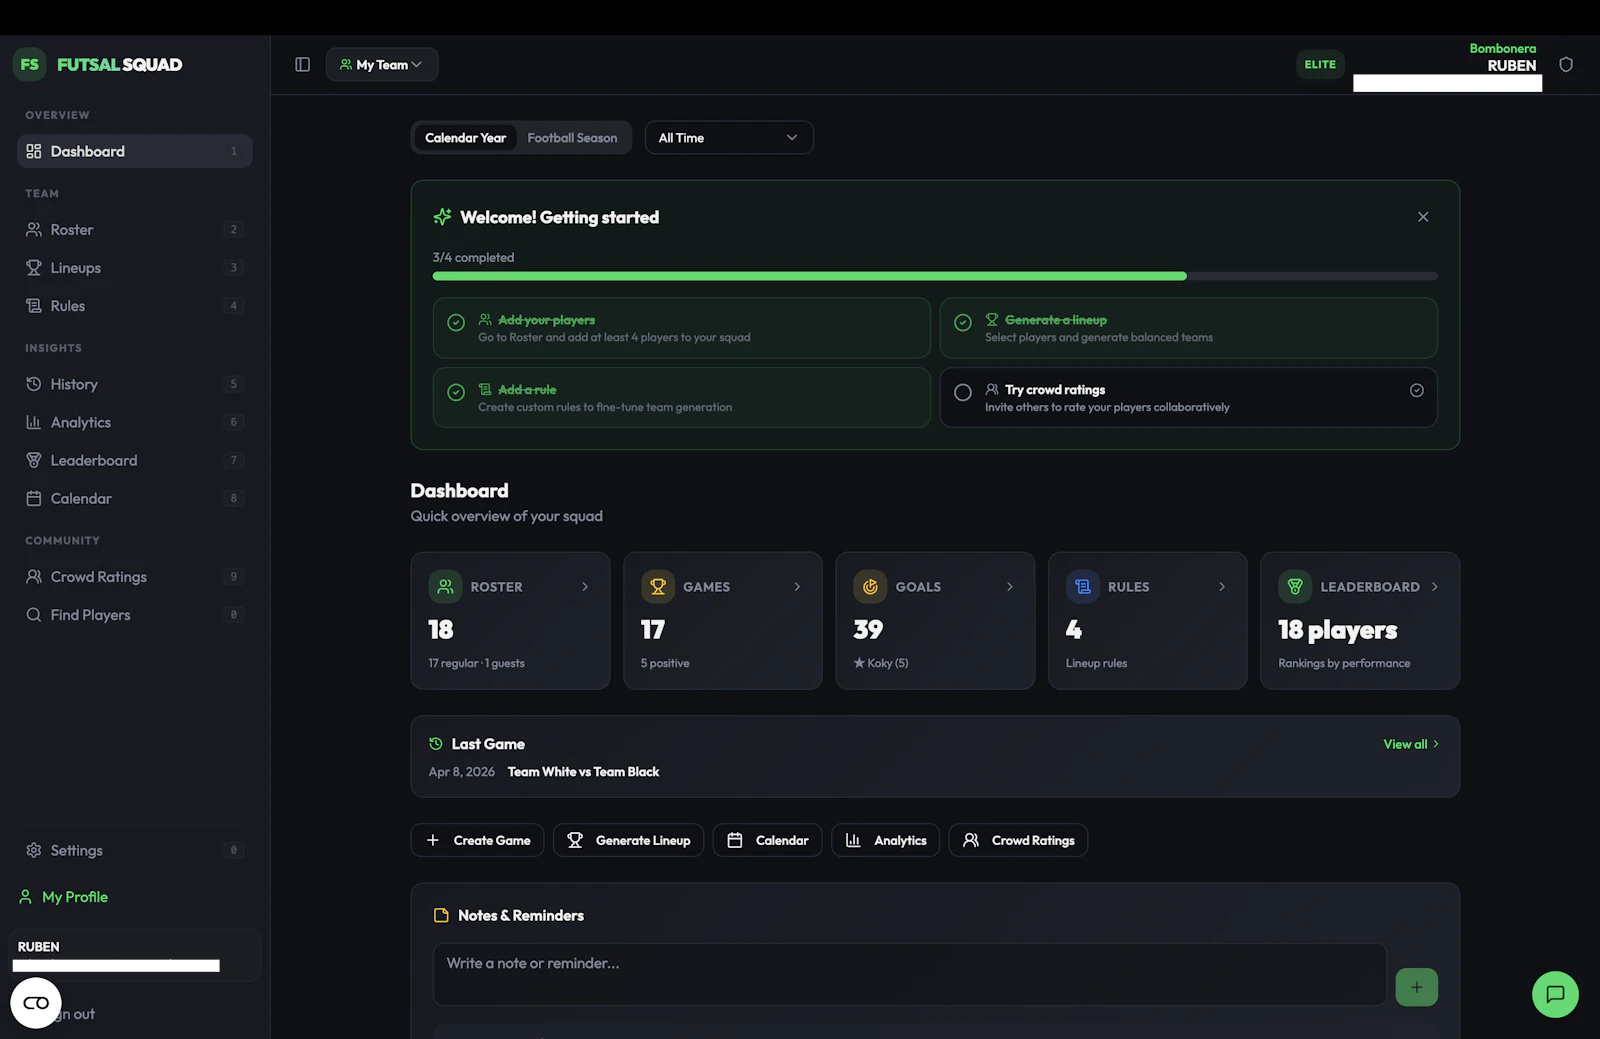Toggle the sidebar panel icon
1600x1039 pixels.
(302, 64)
